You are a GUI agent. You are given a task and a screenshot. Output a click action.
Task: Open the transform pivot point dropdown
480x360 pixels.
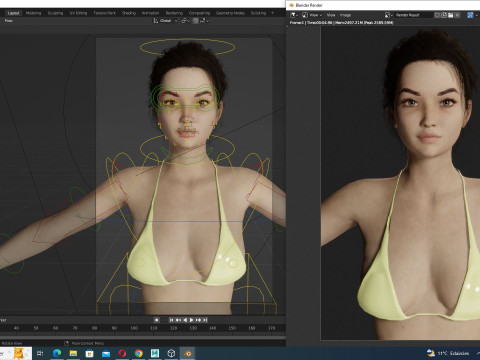tap(185, 21)
